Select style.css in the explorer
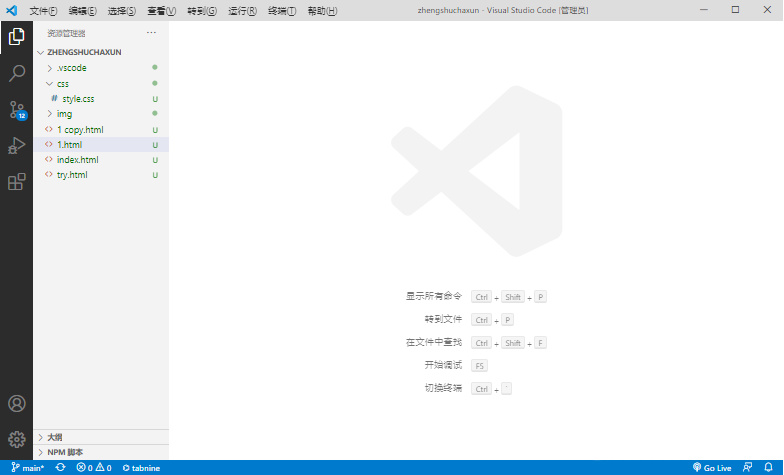Screen dimensions: 784x475 pos(78,99)
